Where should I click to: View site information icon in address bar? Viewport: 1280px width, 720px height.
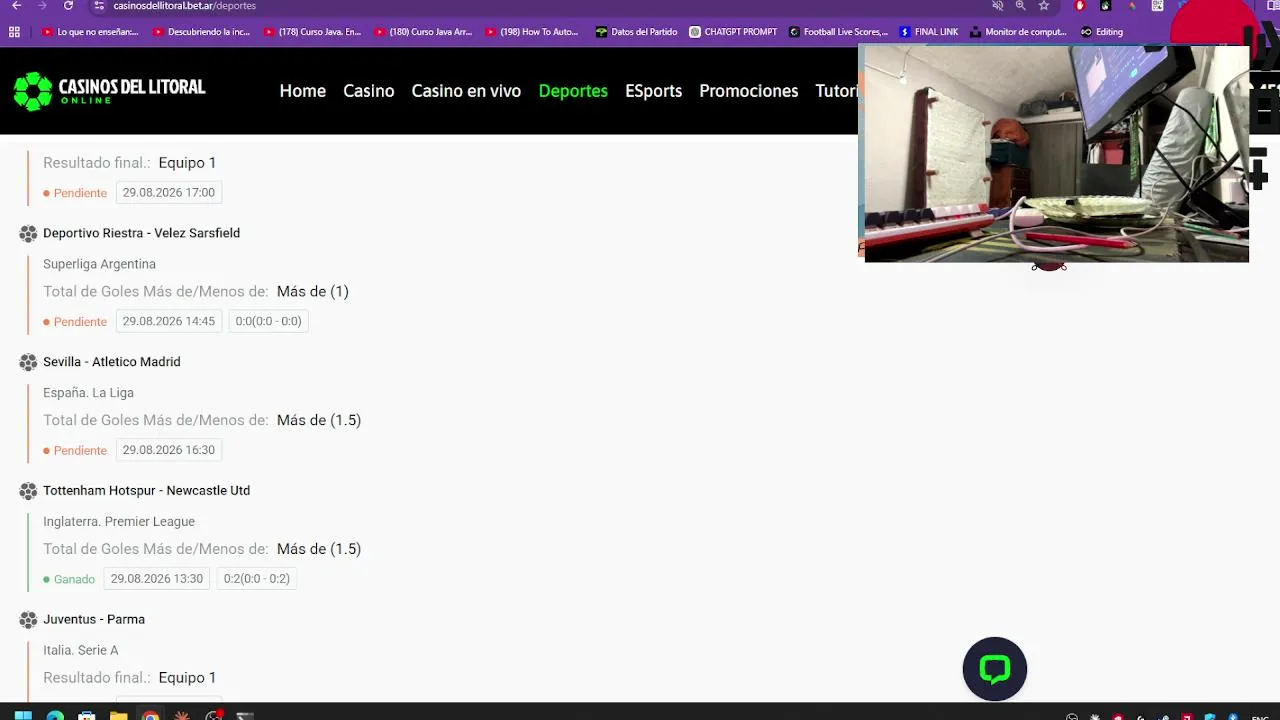(99, 6)
